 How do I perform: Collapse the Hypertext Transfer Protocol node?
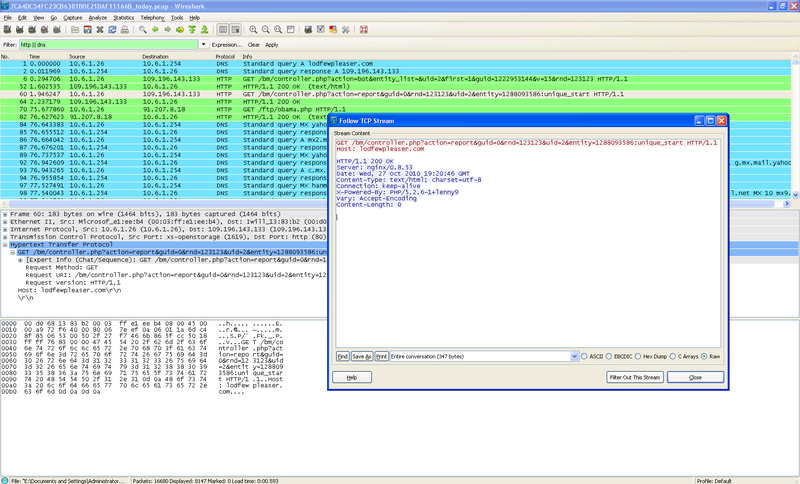coord(5,245)
